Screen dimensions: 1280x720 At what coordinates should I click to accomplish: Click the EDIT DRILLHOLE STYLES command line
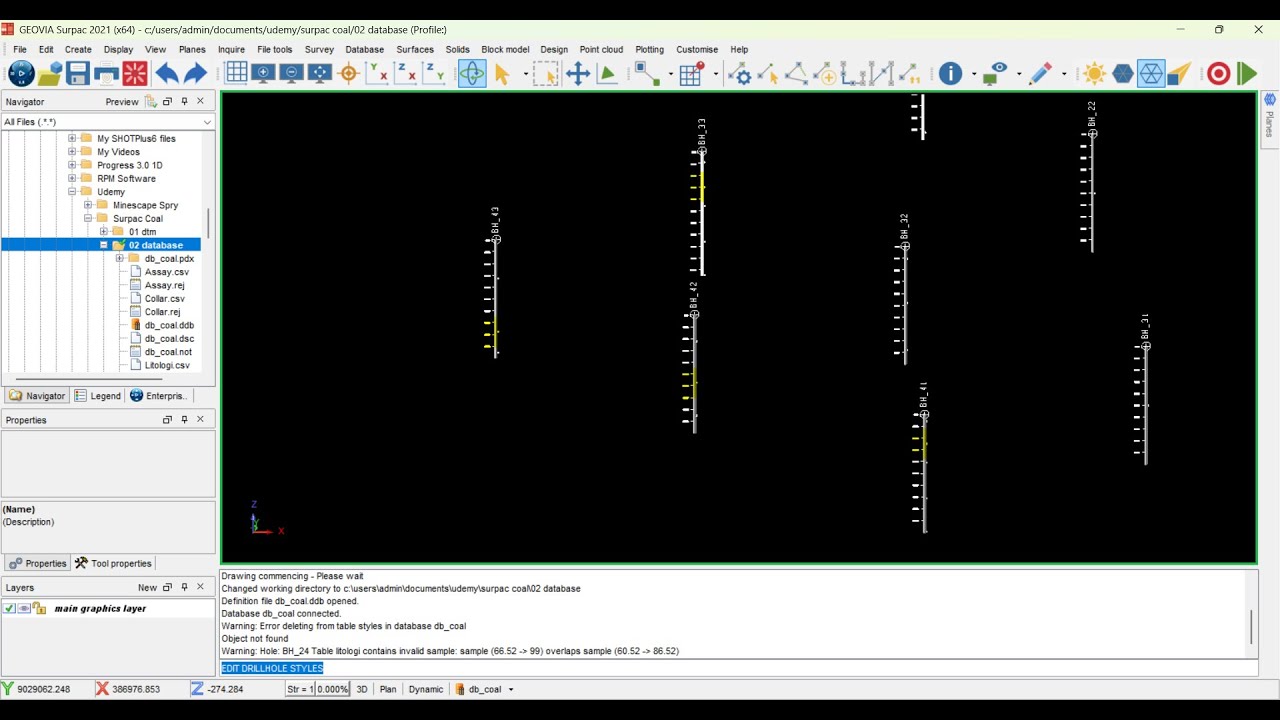tap(738, 668)
